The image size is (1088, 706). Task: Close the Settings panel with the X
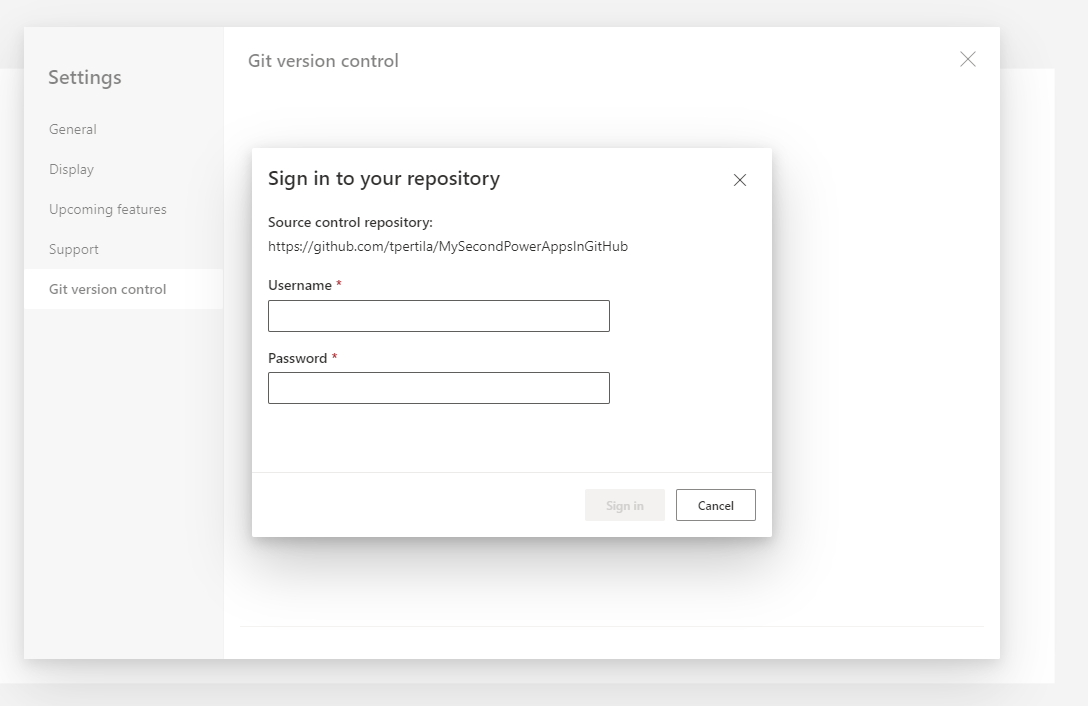(967, 60)
